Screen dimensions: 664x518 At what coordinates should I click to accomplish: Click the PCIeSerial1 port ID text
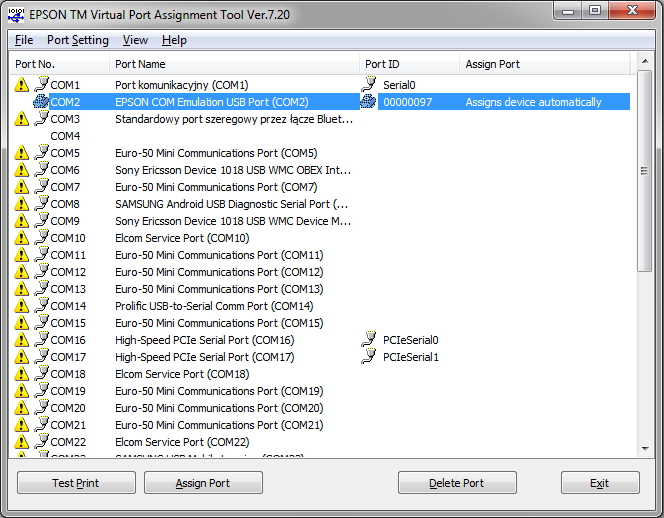pos(411,357)
